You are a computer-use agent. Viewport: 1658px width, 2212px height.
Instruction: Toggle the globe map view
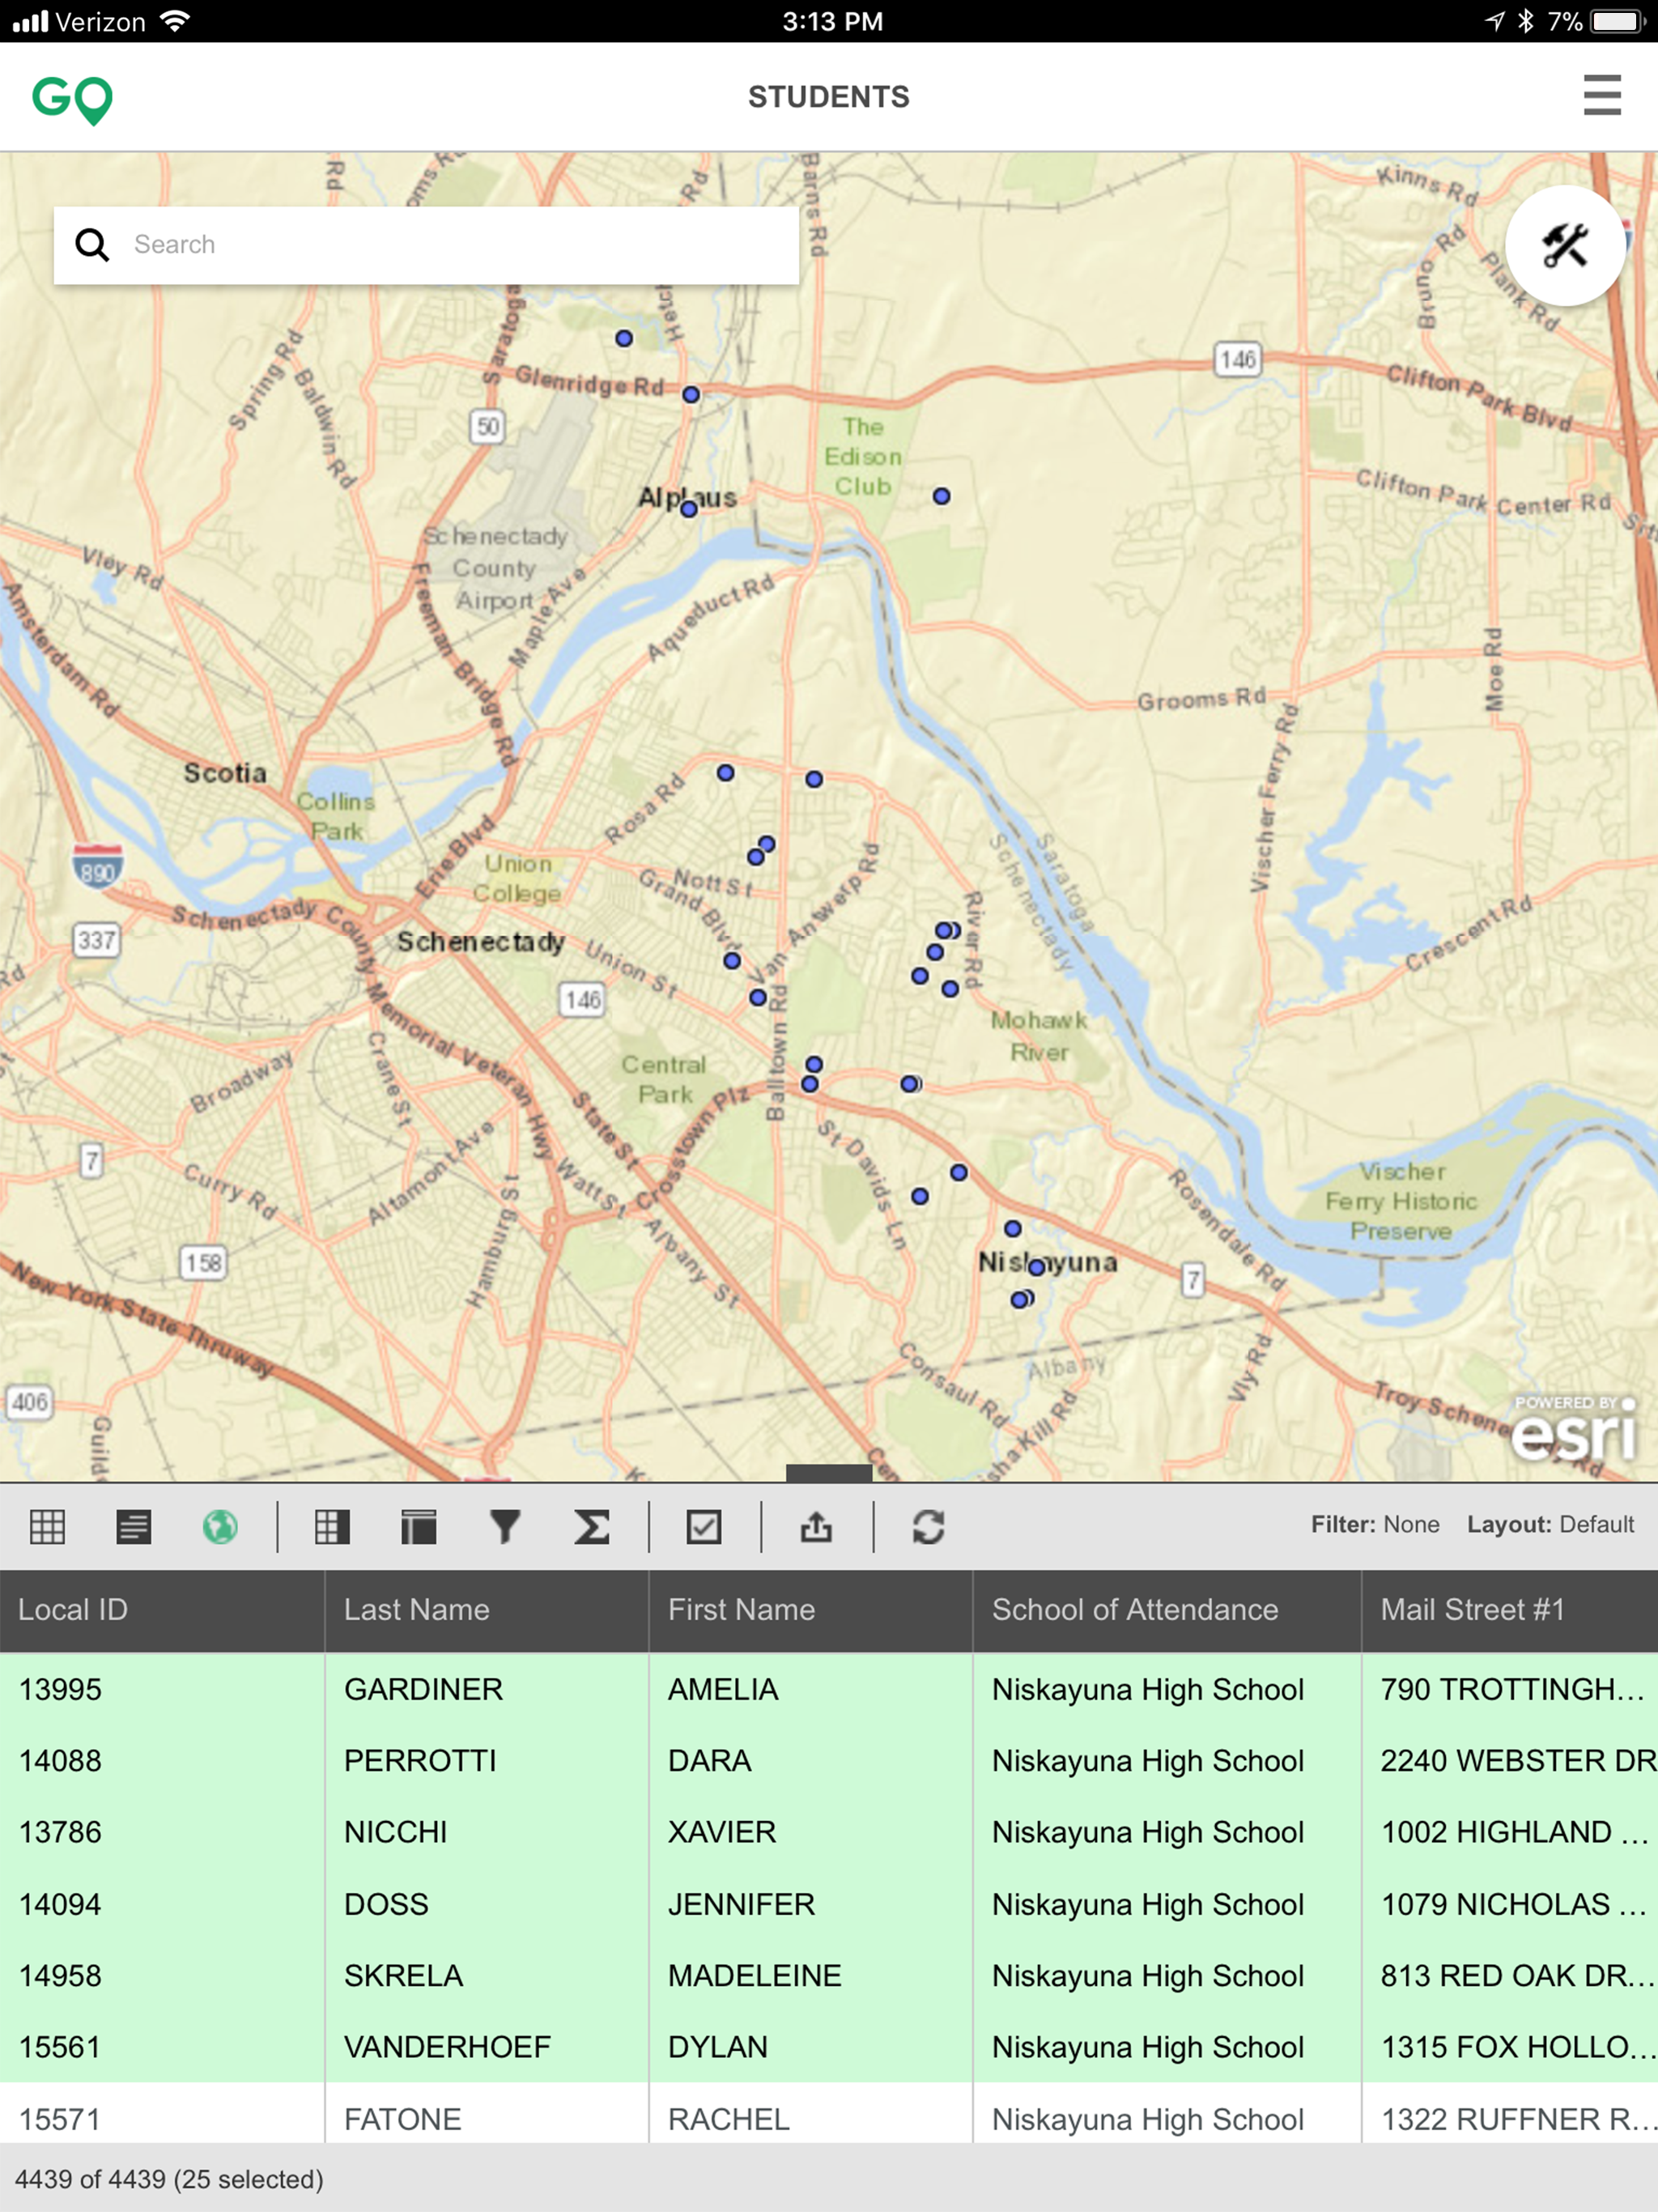point(220,1526)
